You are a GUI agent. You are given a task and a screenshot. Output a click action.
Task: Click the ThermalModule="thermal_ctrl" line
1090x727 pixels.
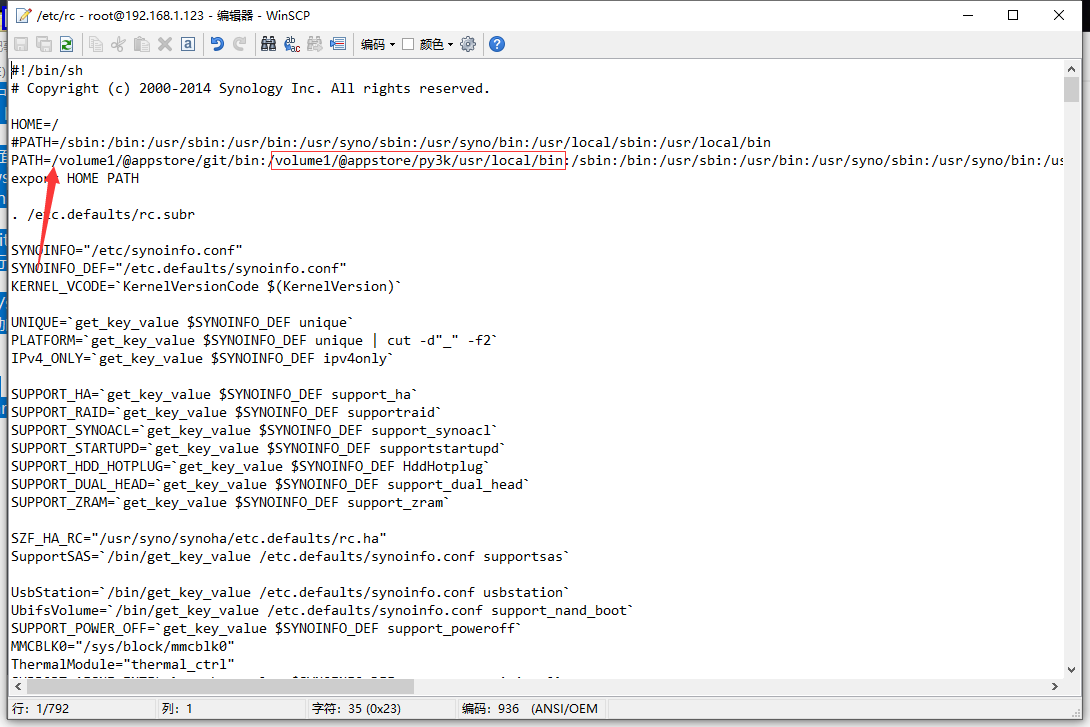[123, 664]
